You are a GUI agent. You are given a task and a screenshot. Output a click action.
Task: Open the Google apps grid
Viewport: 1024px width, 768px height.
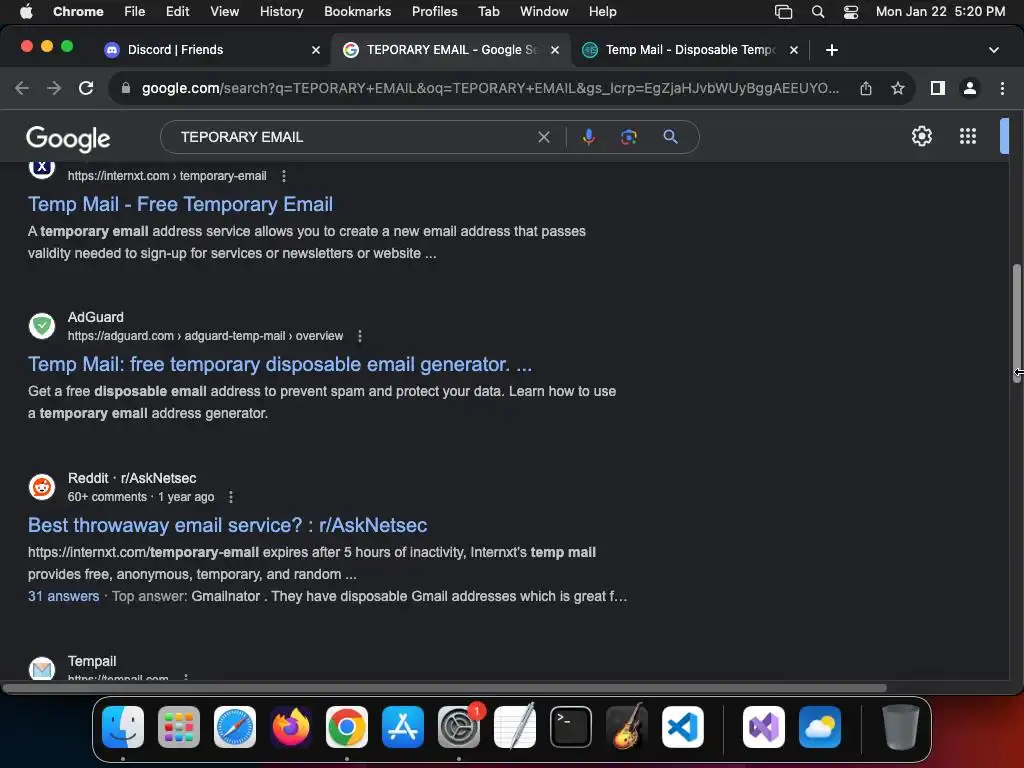968,136
